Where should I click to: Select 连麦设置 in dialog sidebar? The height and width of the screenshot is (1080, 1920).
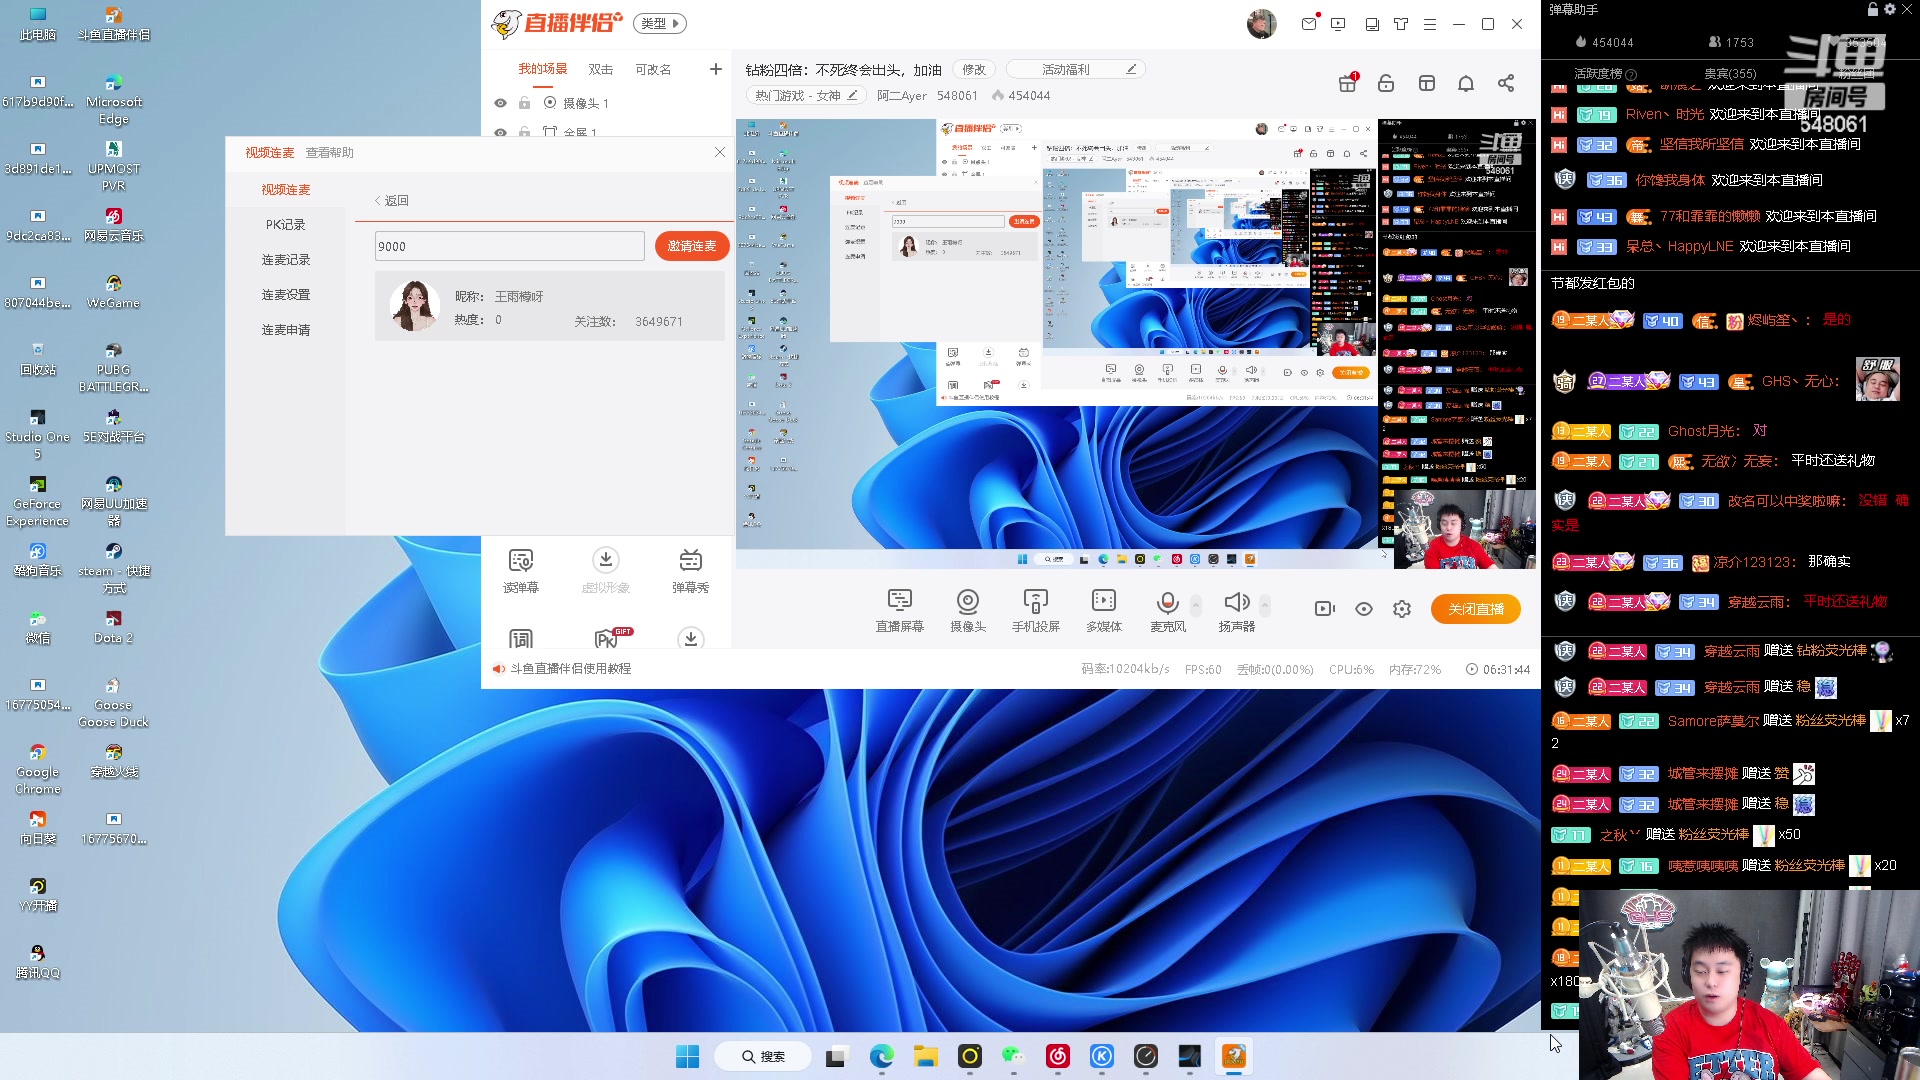click(x=286, y=295)
